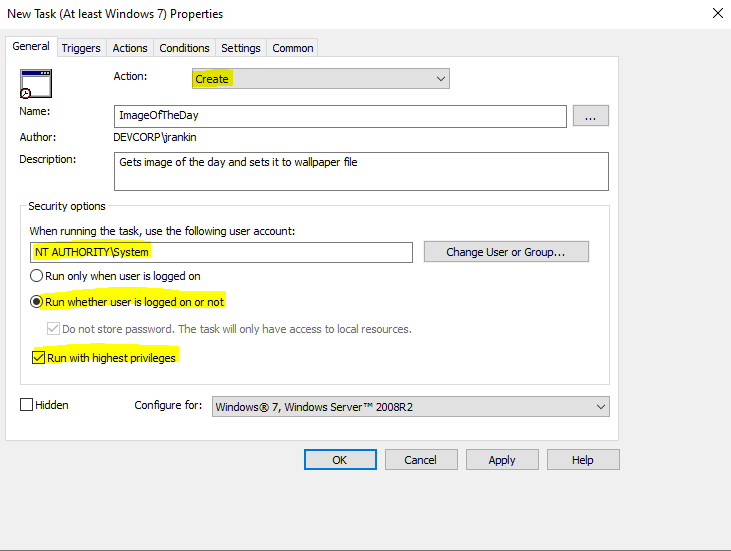731x551 pixels.
Task: Switch to the Common tab
Action: coord(292,48)
